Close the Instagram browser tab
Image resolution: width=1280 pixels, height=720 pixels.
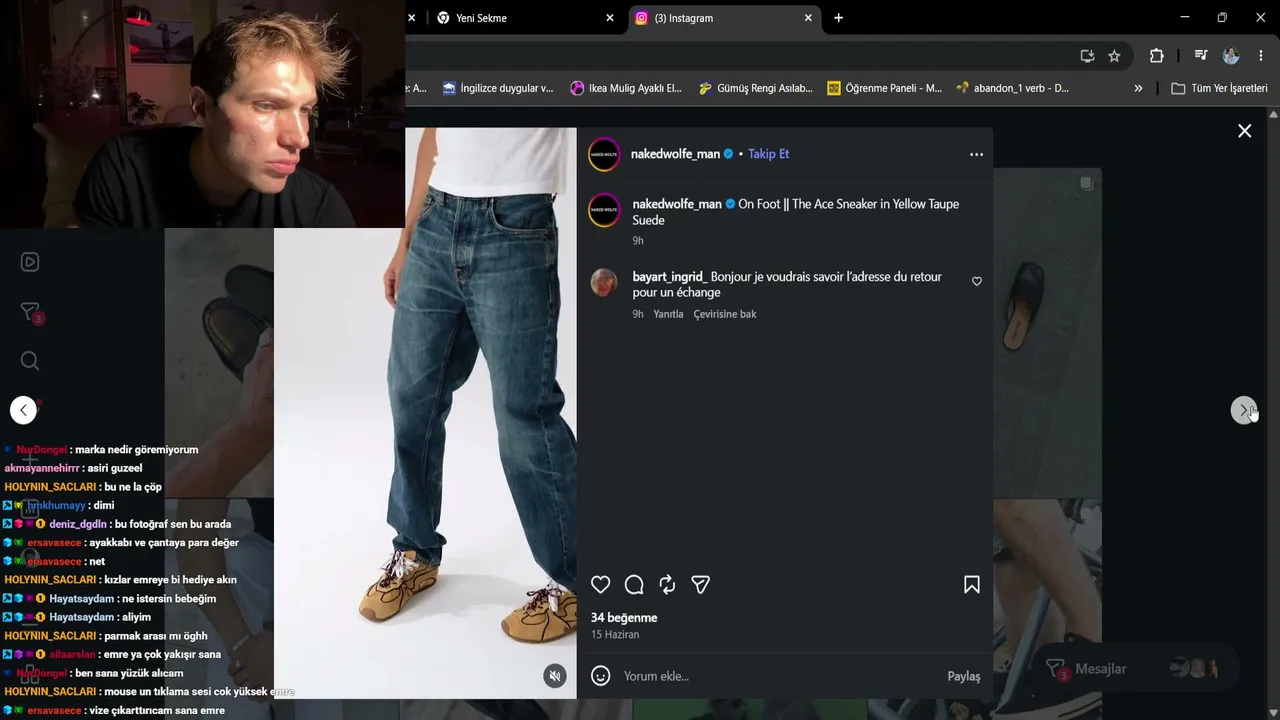pos(809,18)
